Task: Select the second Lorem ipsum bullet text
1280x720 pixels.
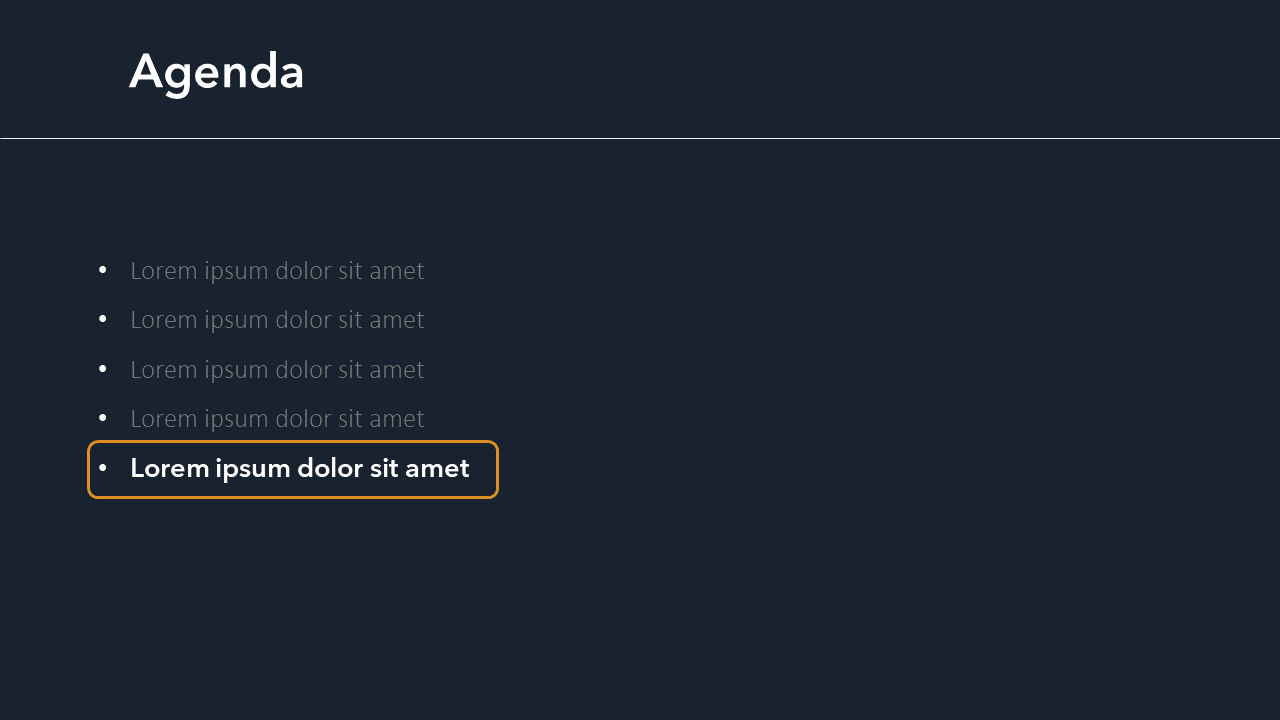Action: click(x=277, y=320)
